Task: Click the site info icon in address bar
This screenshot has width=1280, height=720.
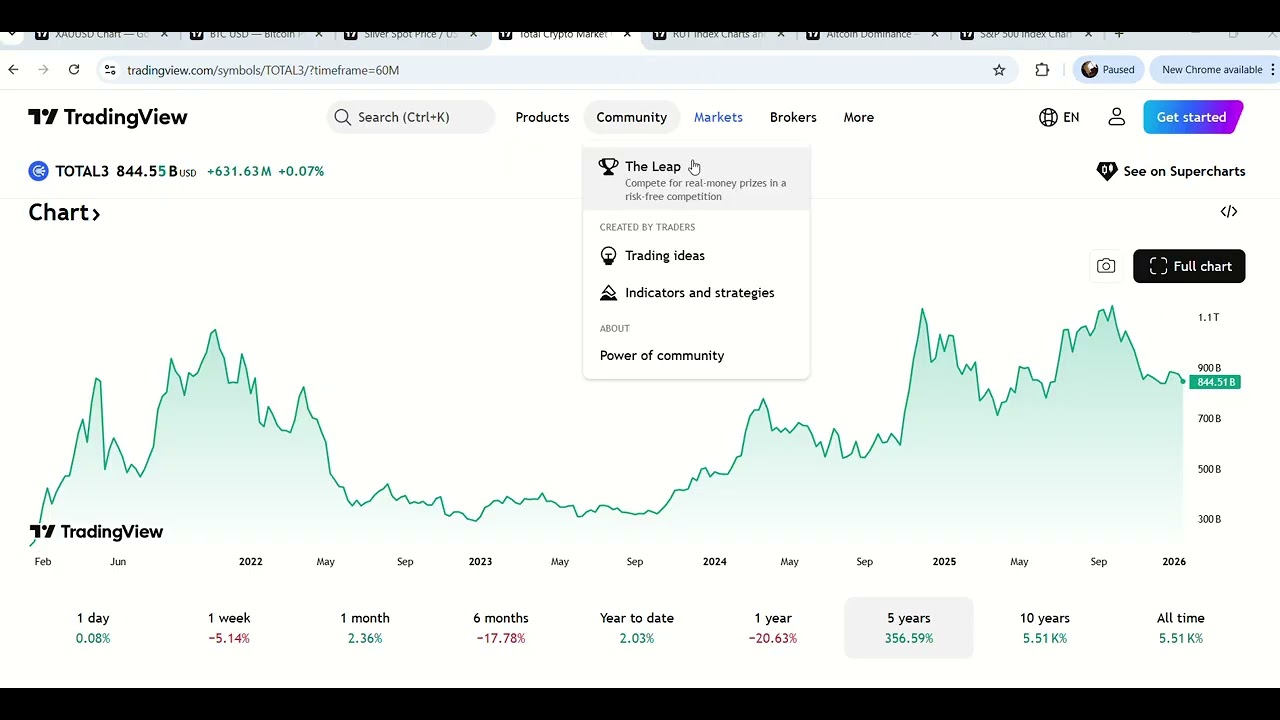Action: click(x=110, y=70)
